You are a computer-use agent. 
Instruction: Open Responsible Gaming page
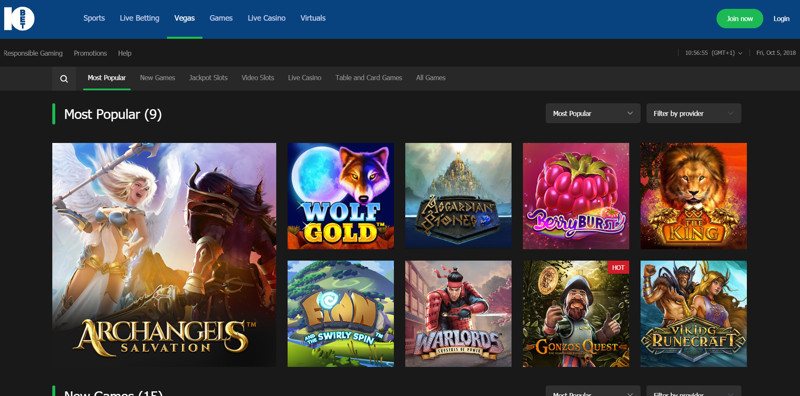33,53
